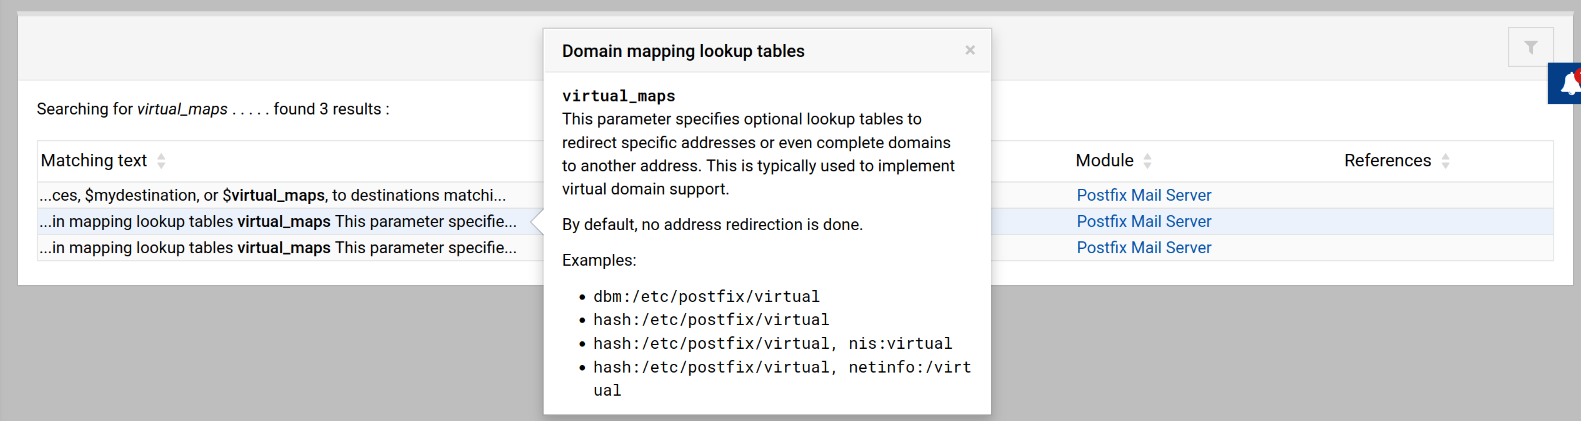1581x421 pixels.
Task: Click the dbm:/etc/postfix/virtual example
Action: coord(706,297)
